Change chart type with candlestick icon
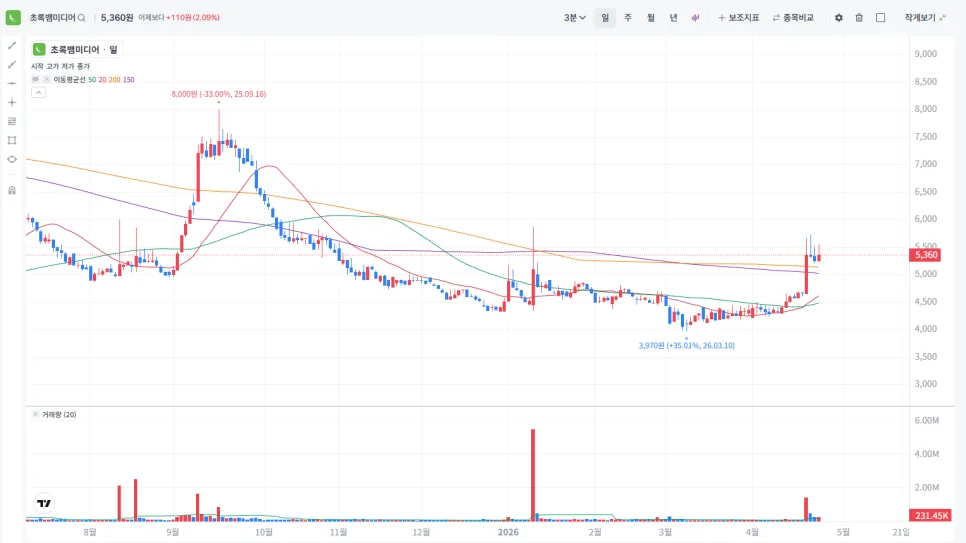This screenshot has height=543, width=966. click(696, 18)
